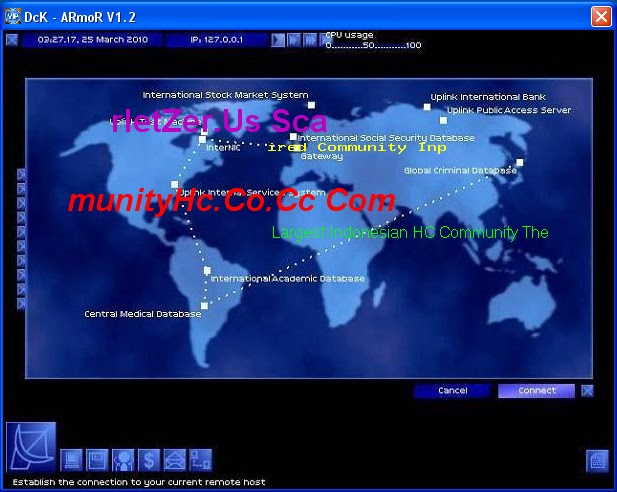The width and height of the screenshot is (617, 492).
Task: Click the CPU usage meter
Action: [x=373, y=40]
